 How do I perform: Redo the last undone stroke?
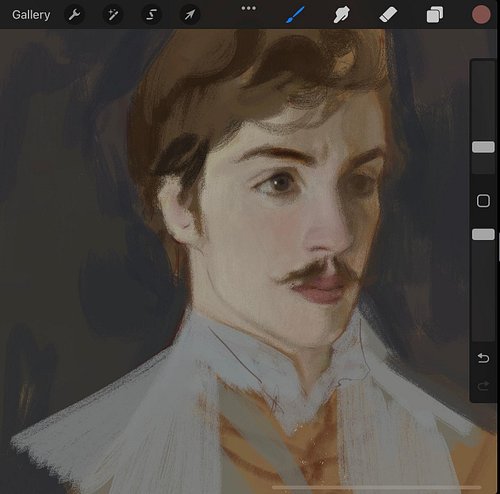(x=483, y=386)
